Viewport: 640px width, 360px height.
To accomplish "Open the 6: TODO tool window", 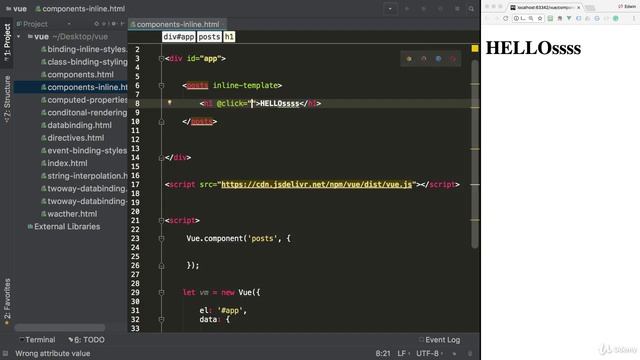I will [87, 340].
